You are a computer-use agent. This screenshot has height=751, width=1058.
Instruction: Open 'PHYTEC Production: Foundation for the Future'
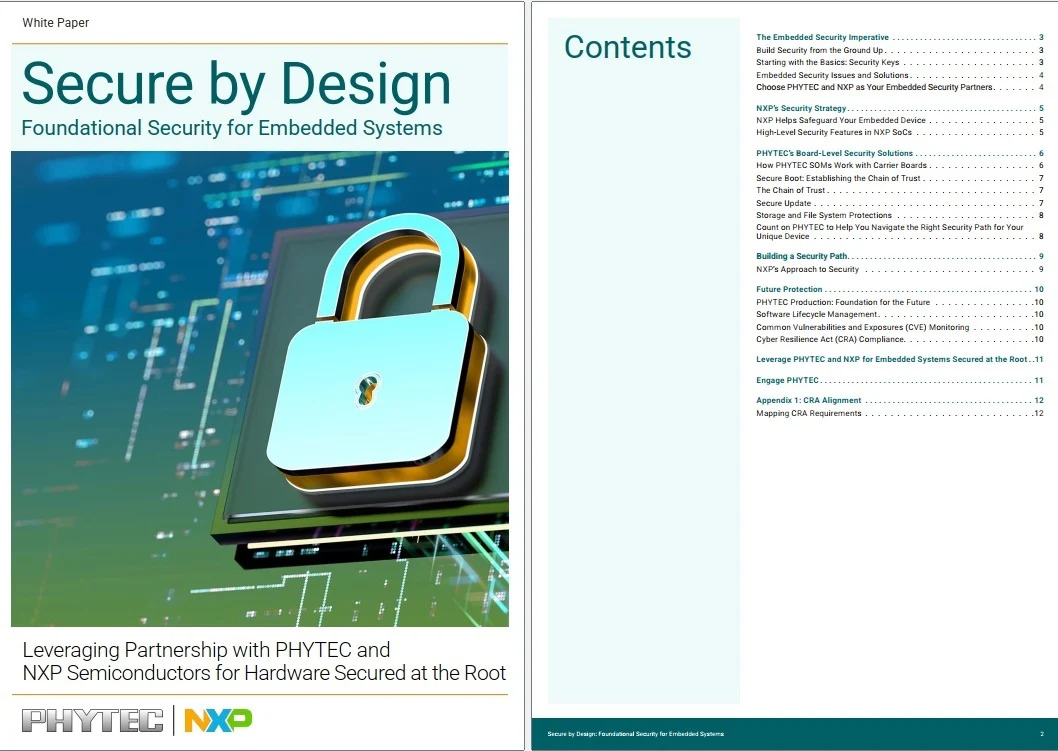(899, 302)
